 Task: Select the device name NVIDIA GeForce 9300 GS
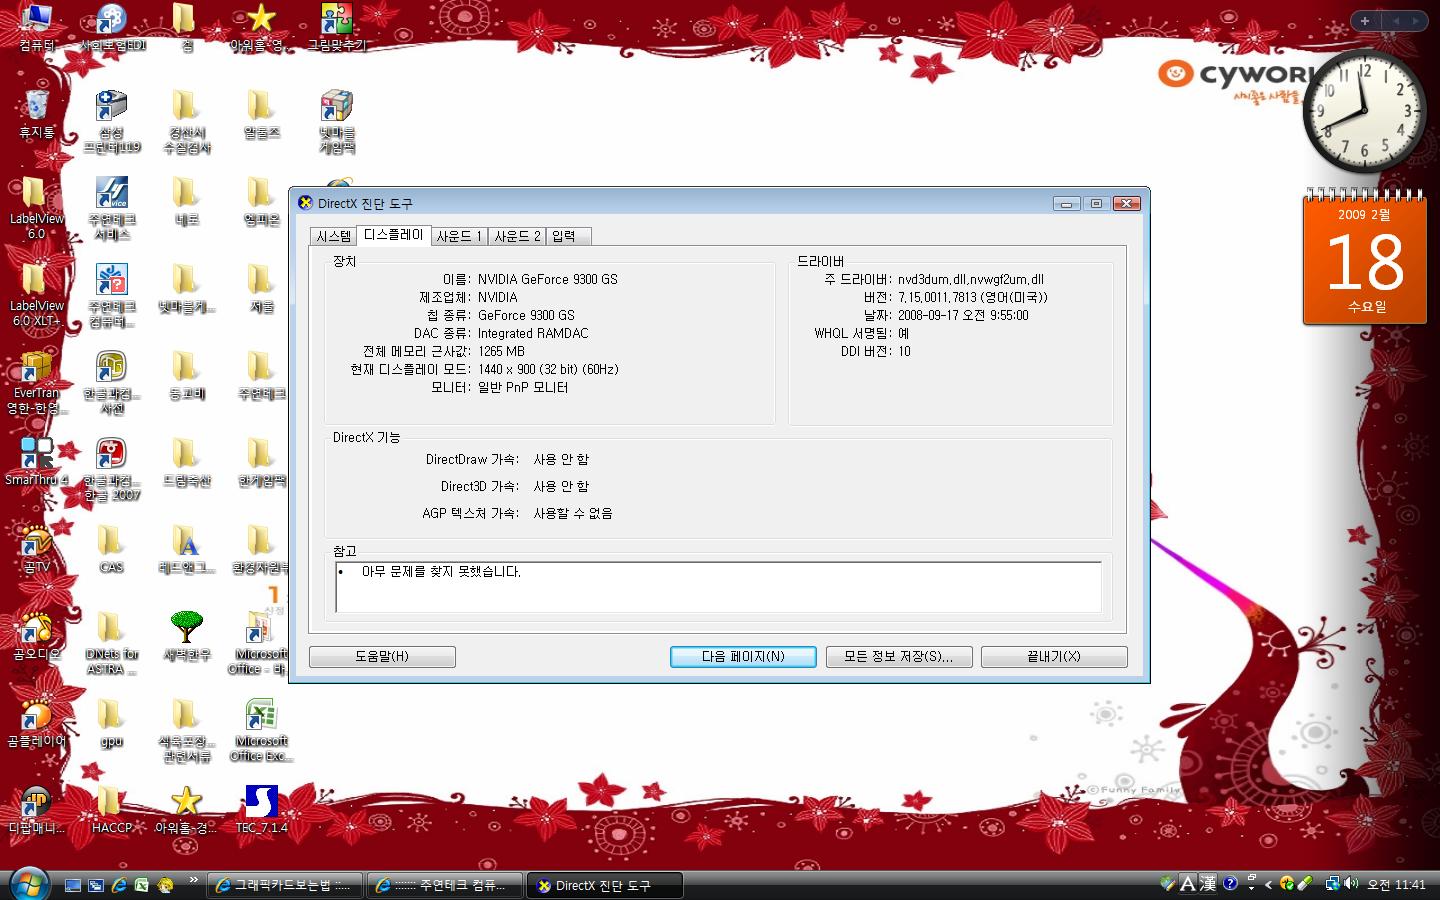(547, 279)
